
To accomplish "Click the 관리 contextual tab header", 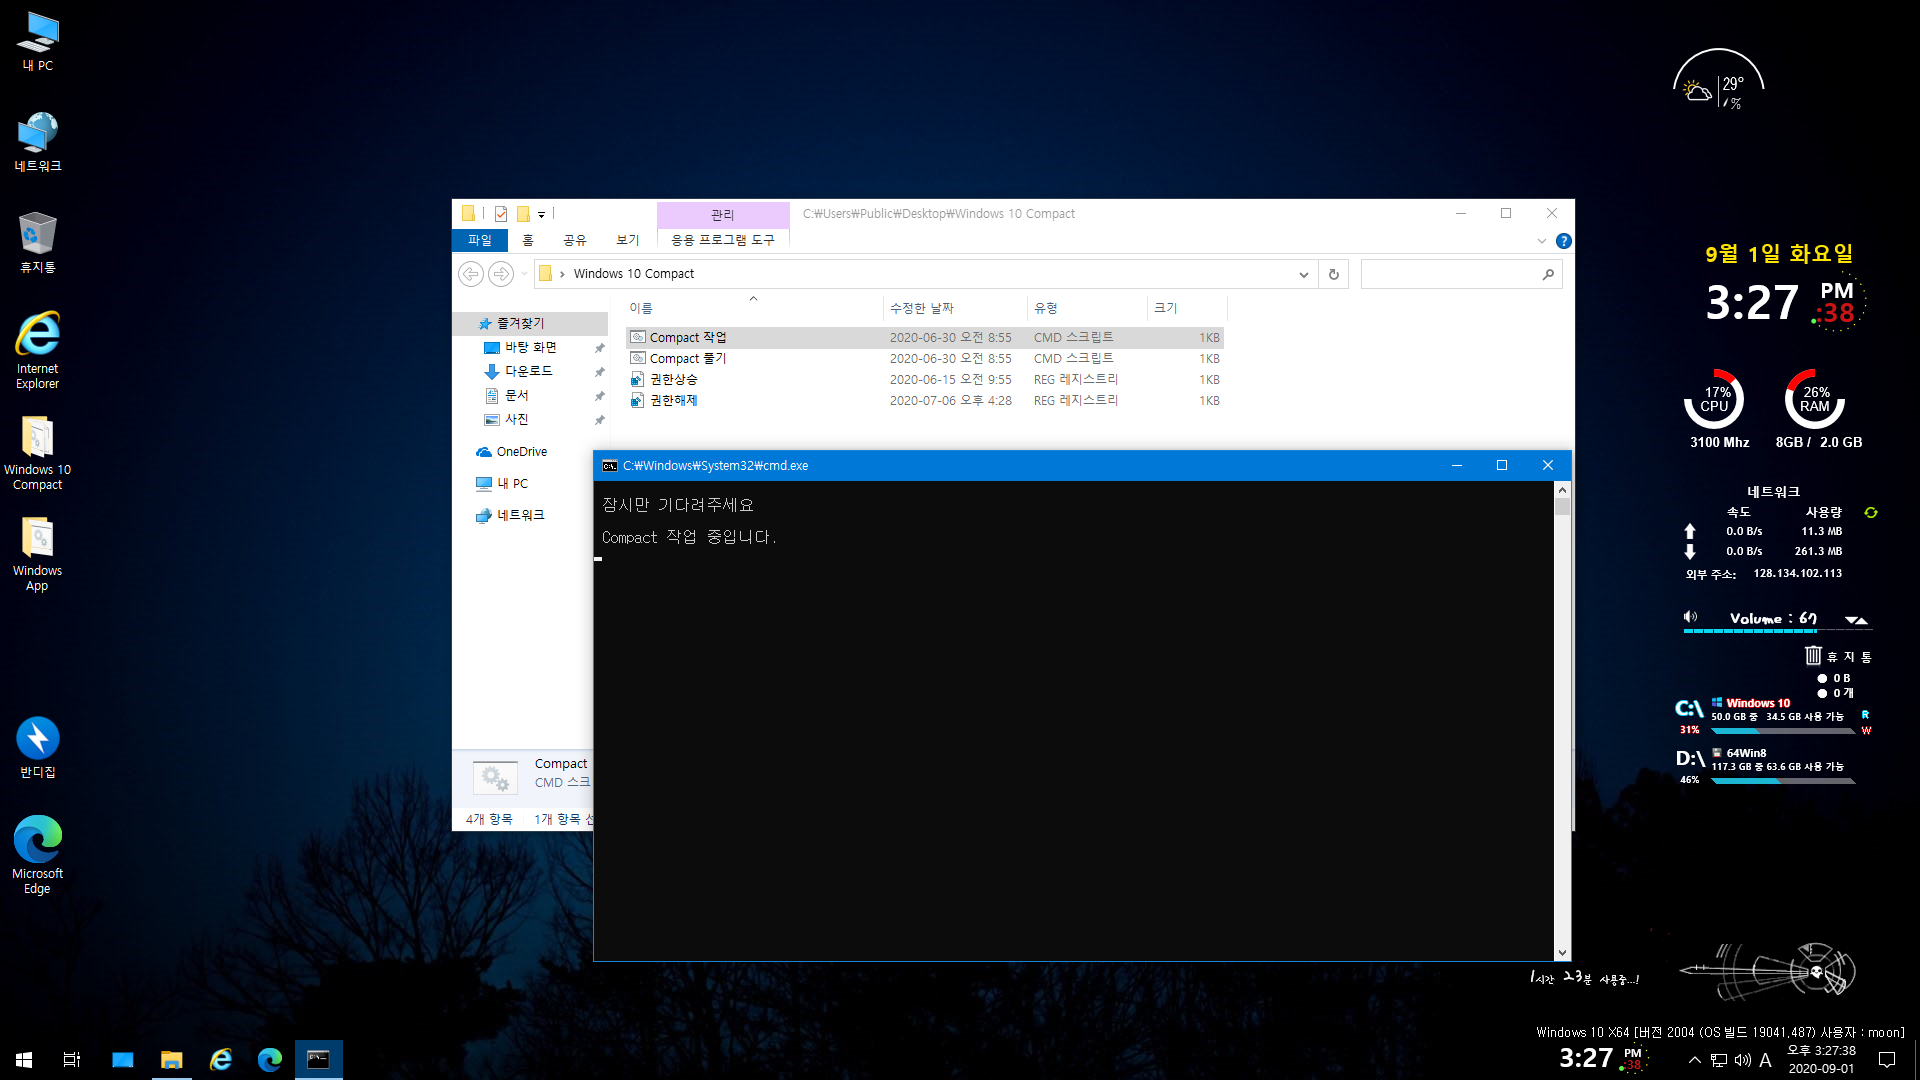I will (x=723, y=214).
